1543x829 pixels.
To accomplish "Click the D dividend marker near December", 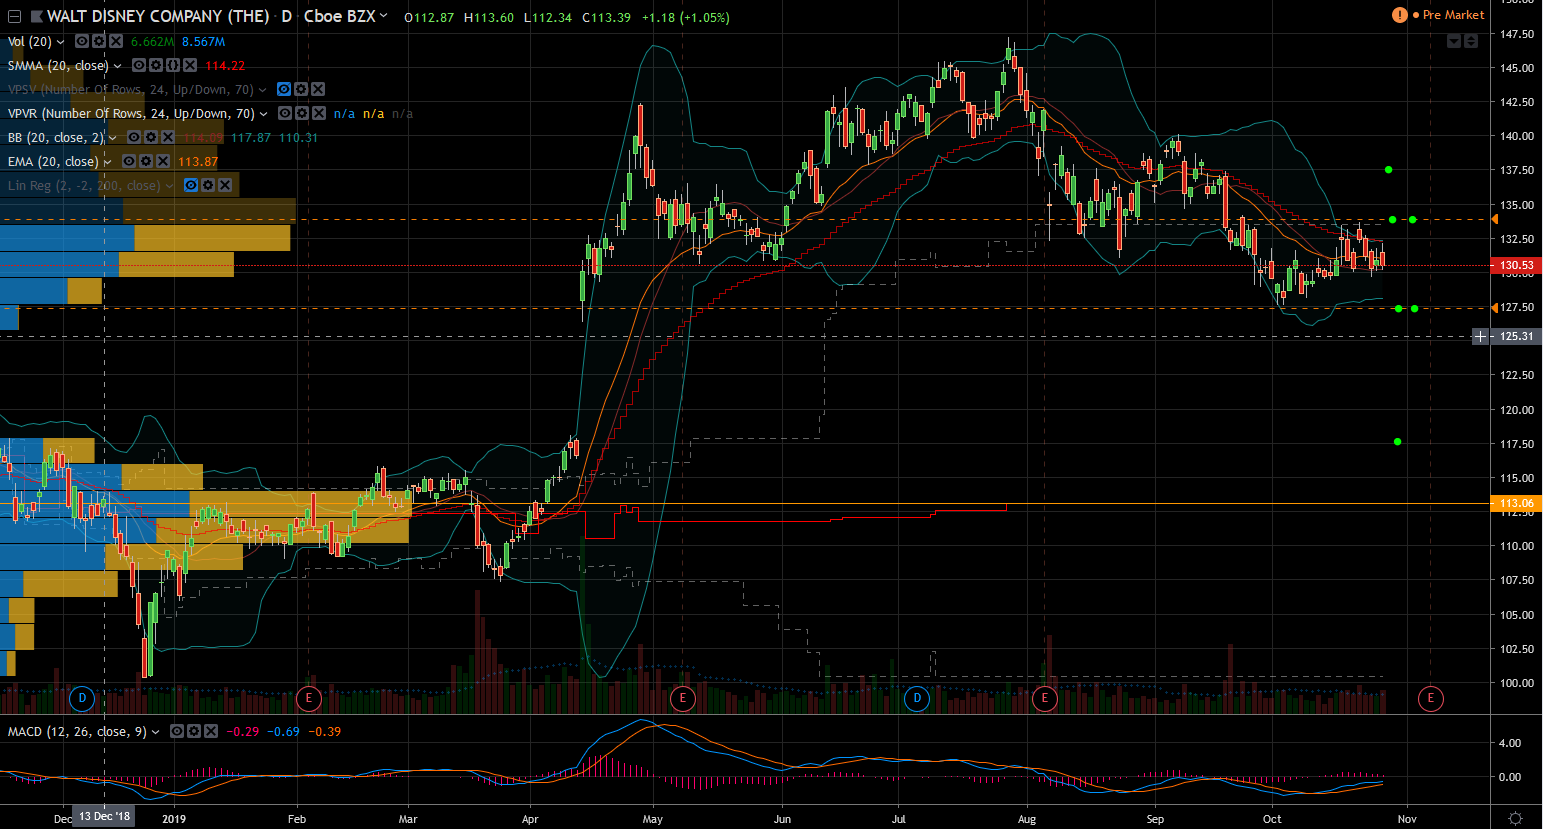I will (x=83, y=698).
